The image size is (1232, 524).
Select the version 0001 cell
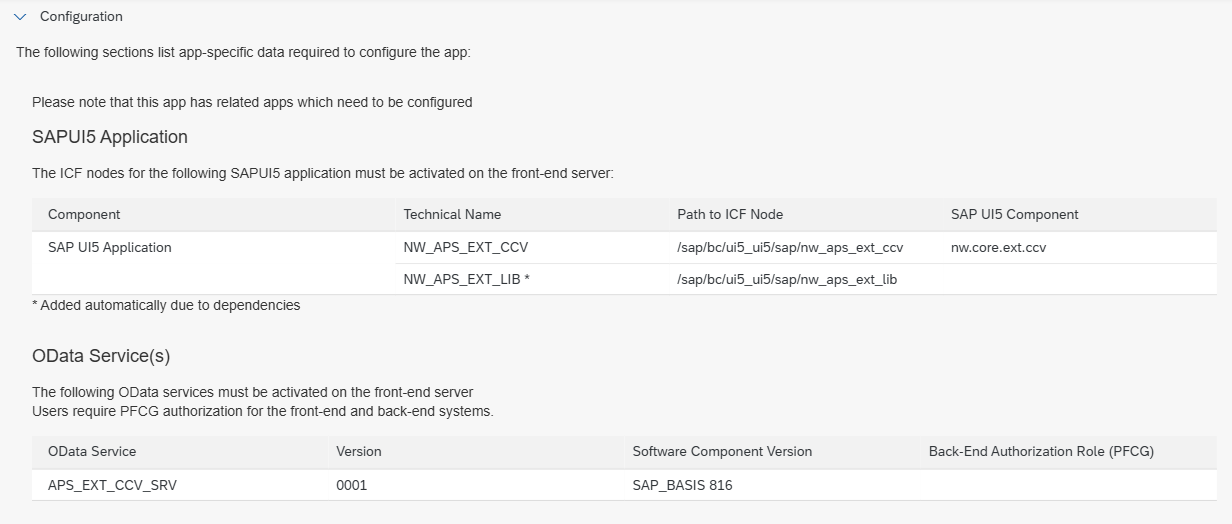(x=352, y=486)
